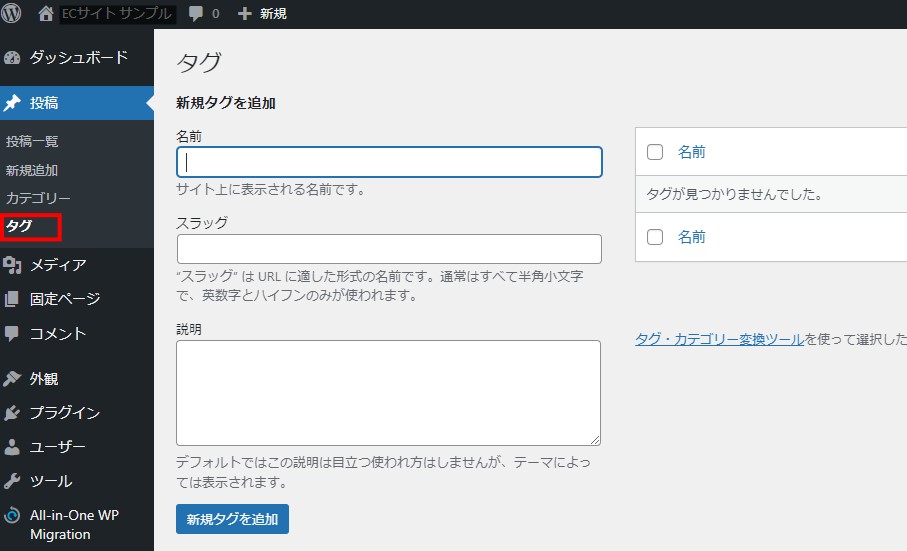Open the ツール menu
The image size is (907, 551).
50,481
